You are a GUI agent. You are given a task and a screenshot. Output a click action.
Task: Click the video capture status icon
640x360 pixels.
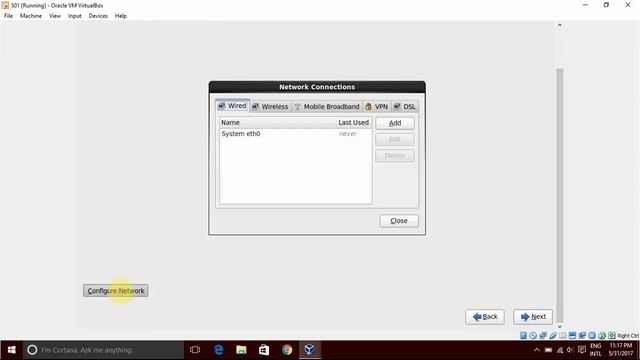582,336
